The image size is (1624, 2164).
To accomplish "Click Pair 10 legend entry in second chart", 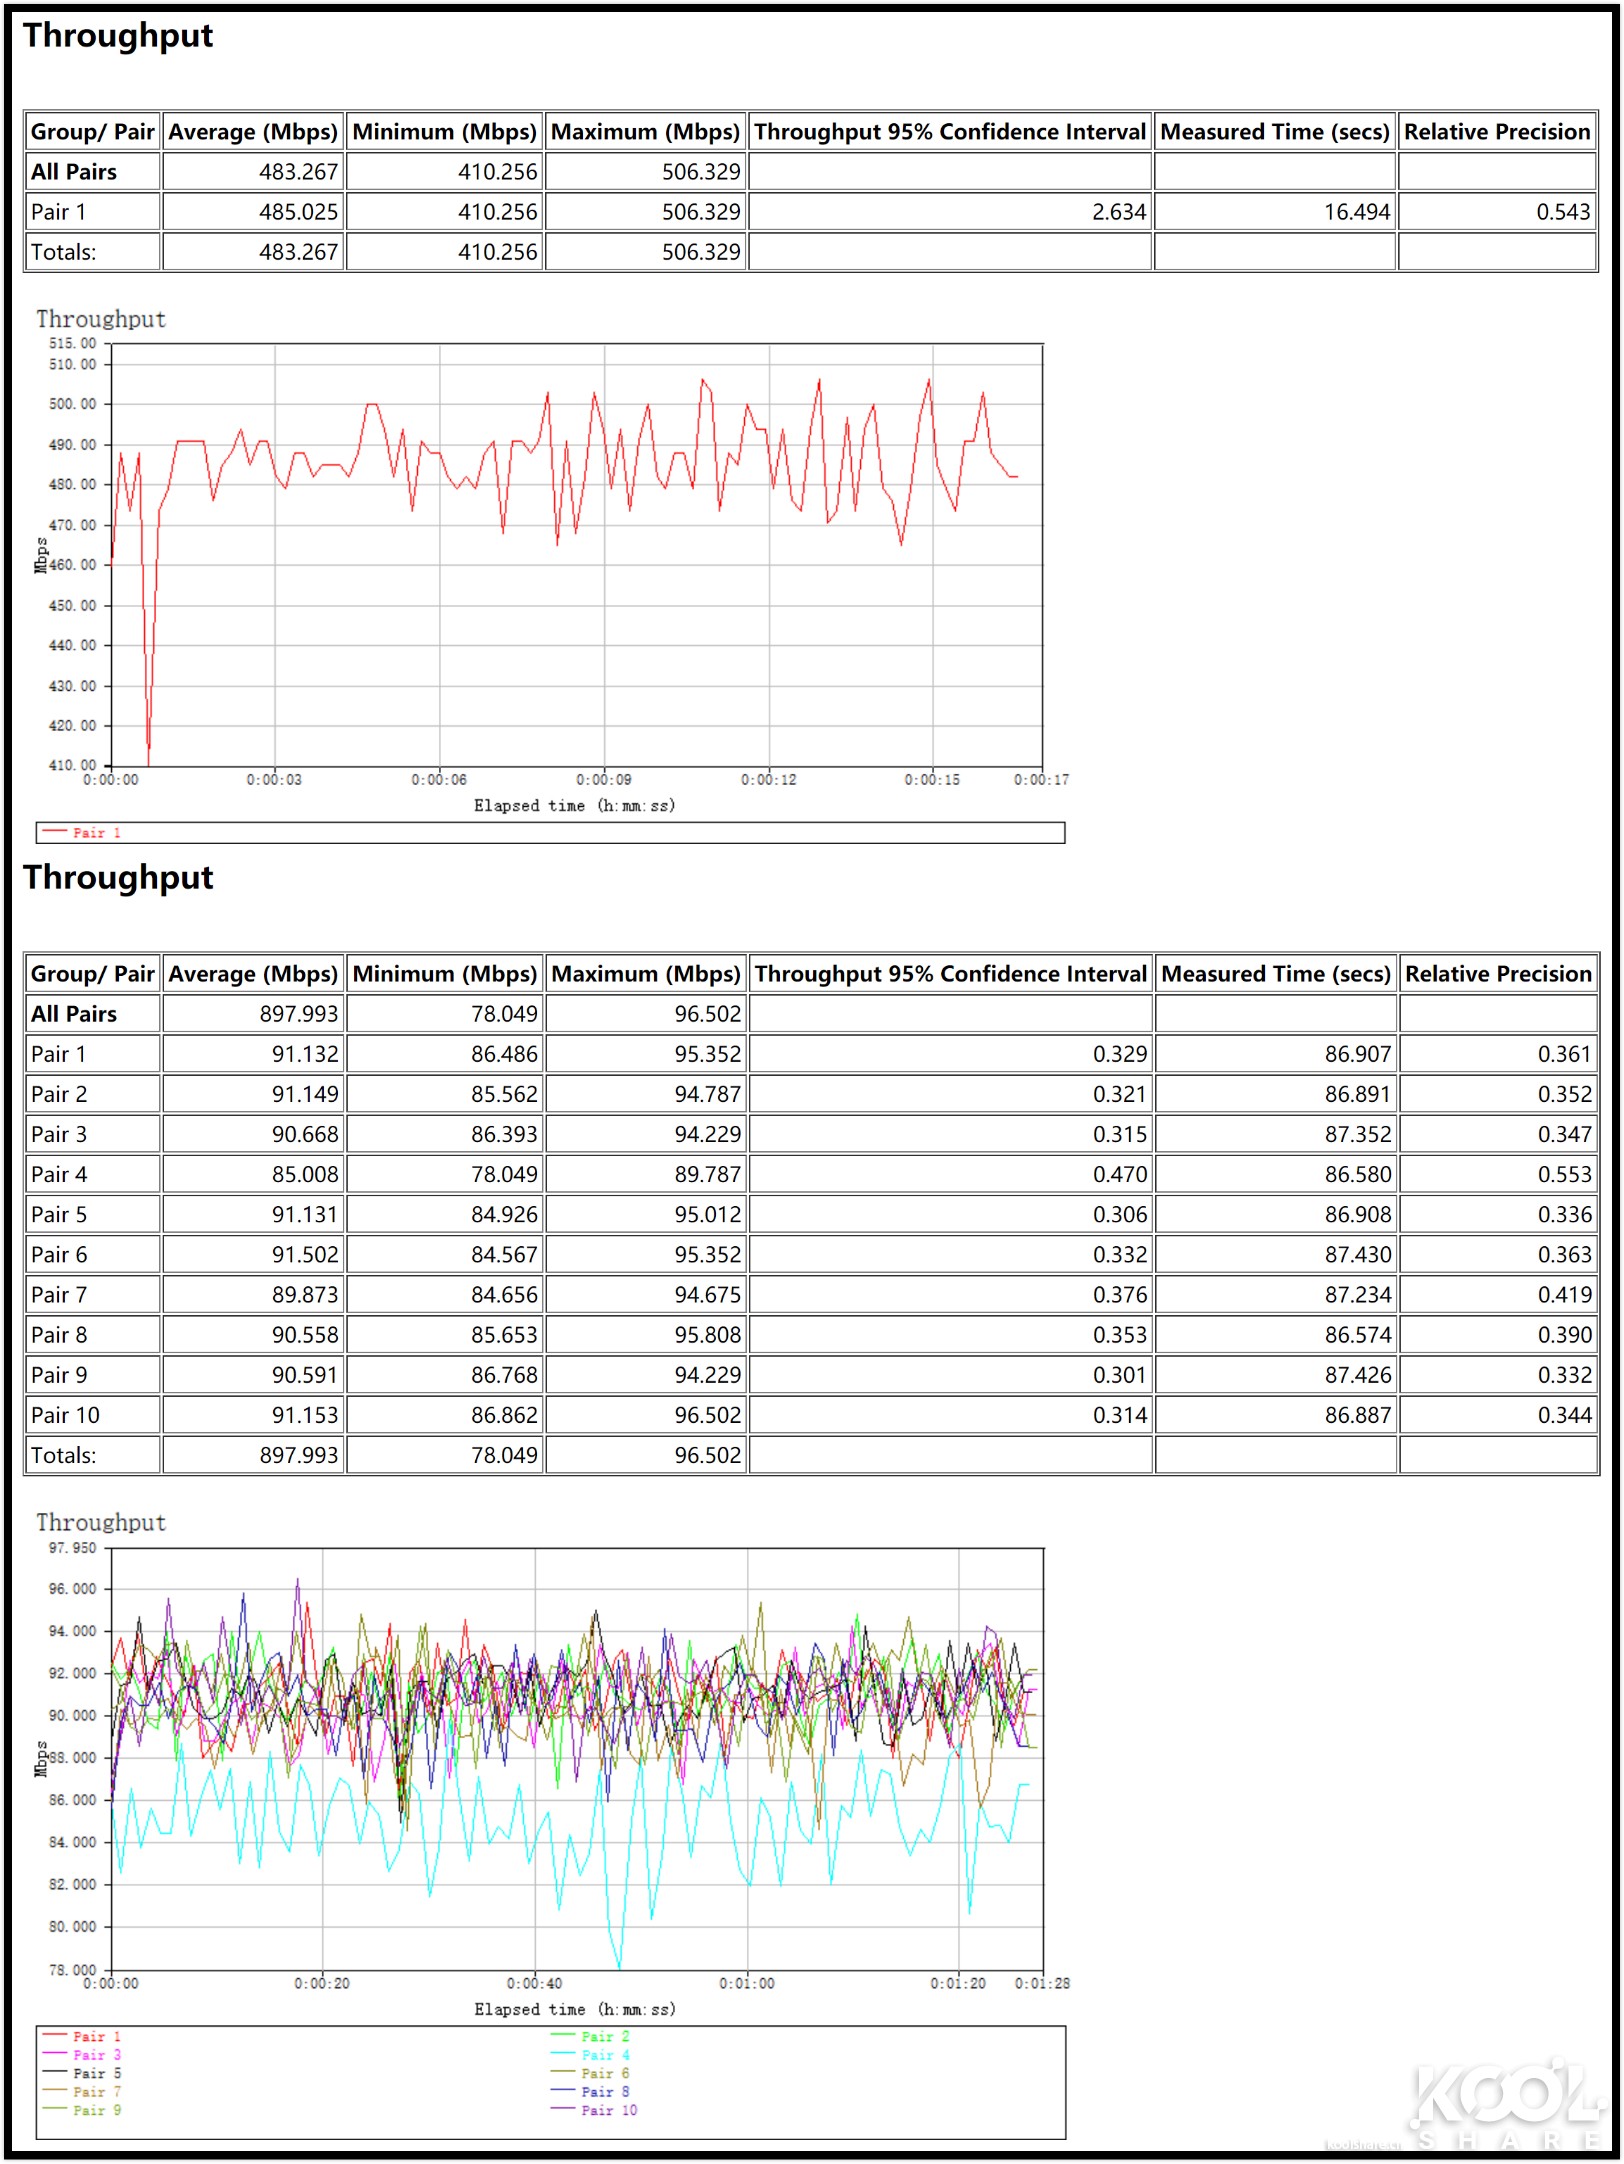I will point(594,2110).
